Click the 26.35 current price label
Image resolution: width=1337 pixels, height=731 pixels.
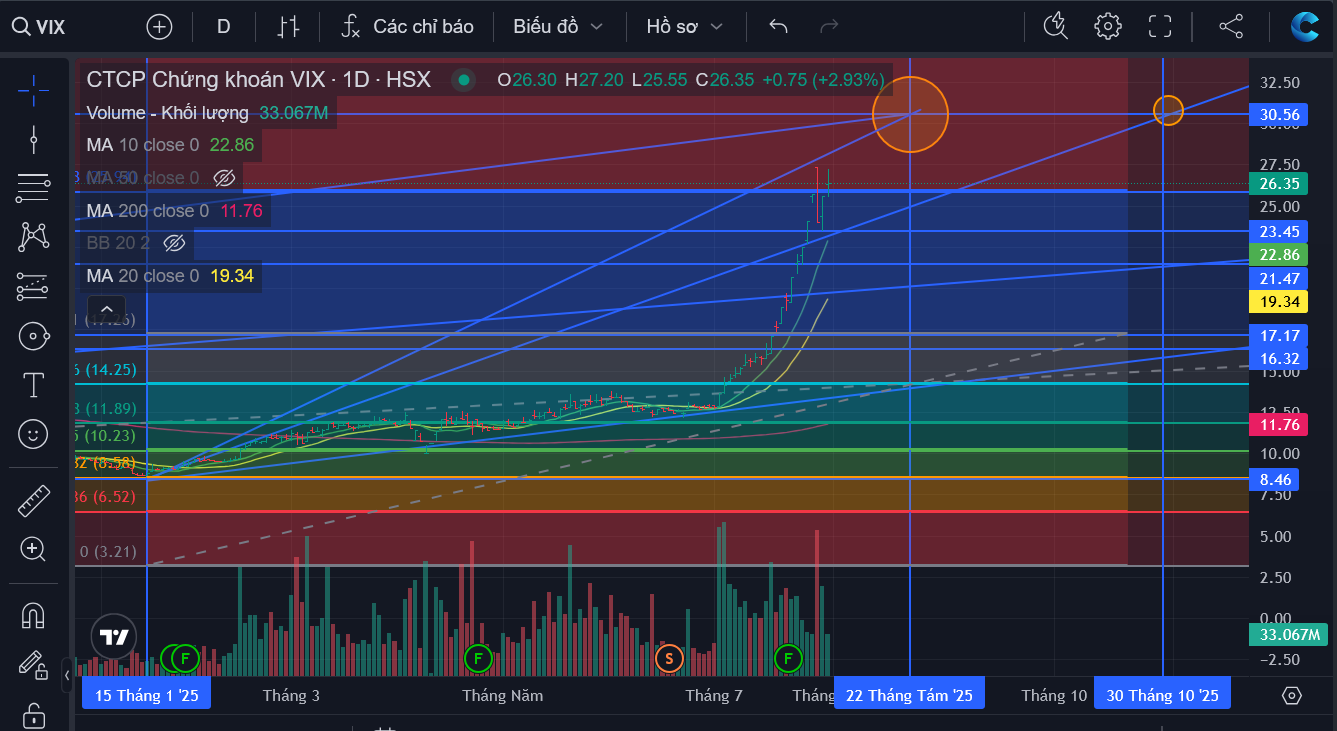pyautogui.click(x=1279, y=184)
